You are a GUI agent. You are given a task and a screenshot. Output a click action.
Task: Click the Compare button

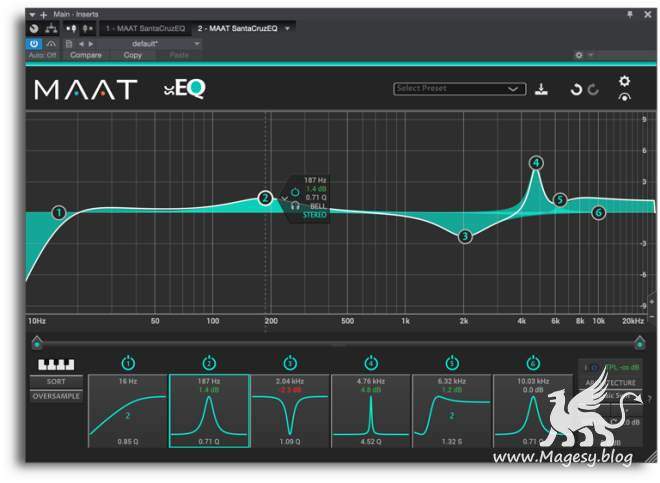point(86,55)
